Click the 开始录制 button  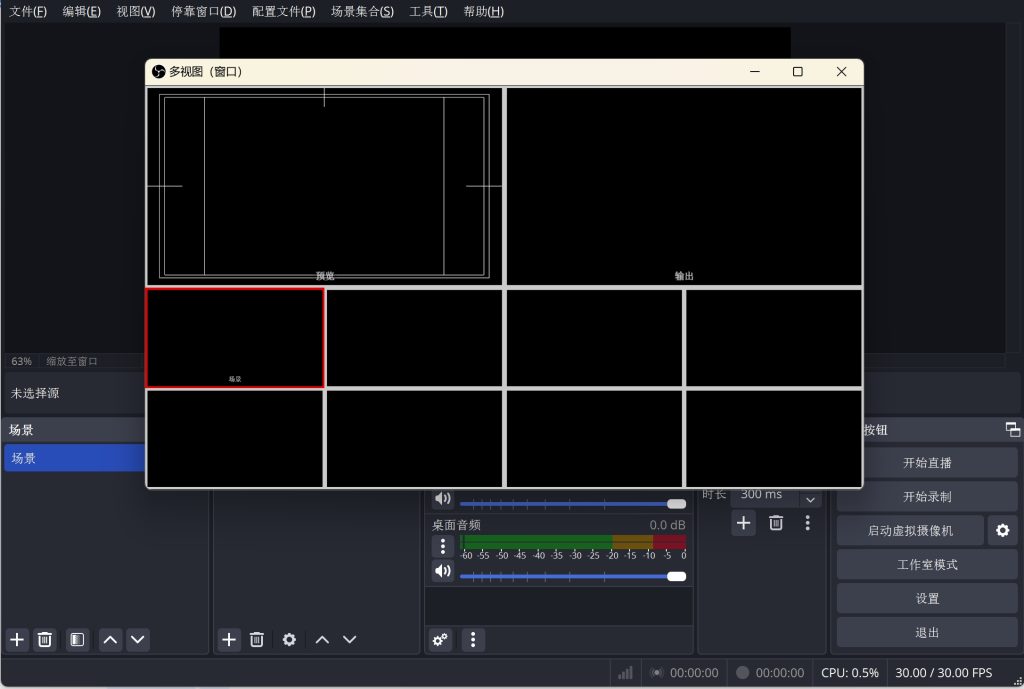[927, 497]
